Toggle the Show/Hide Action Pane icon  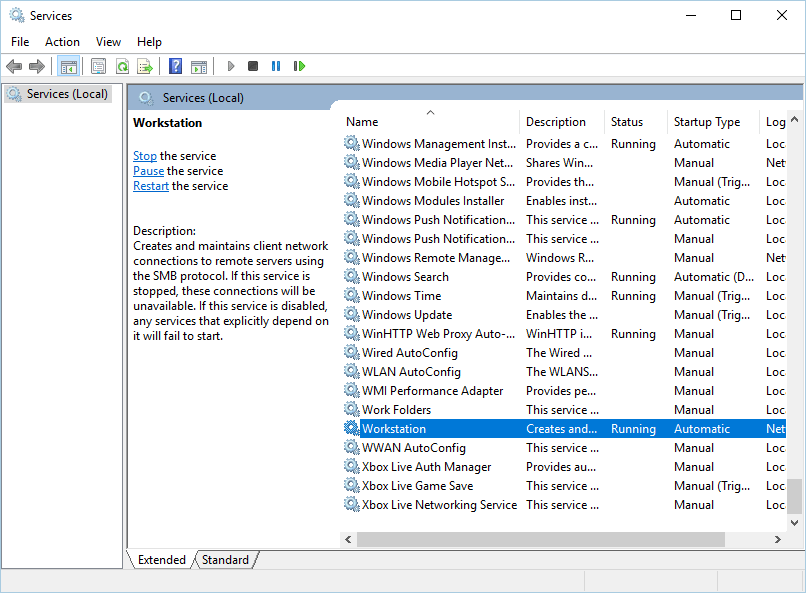[199, 66]
